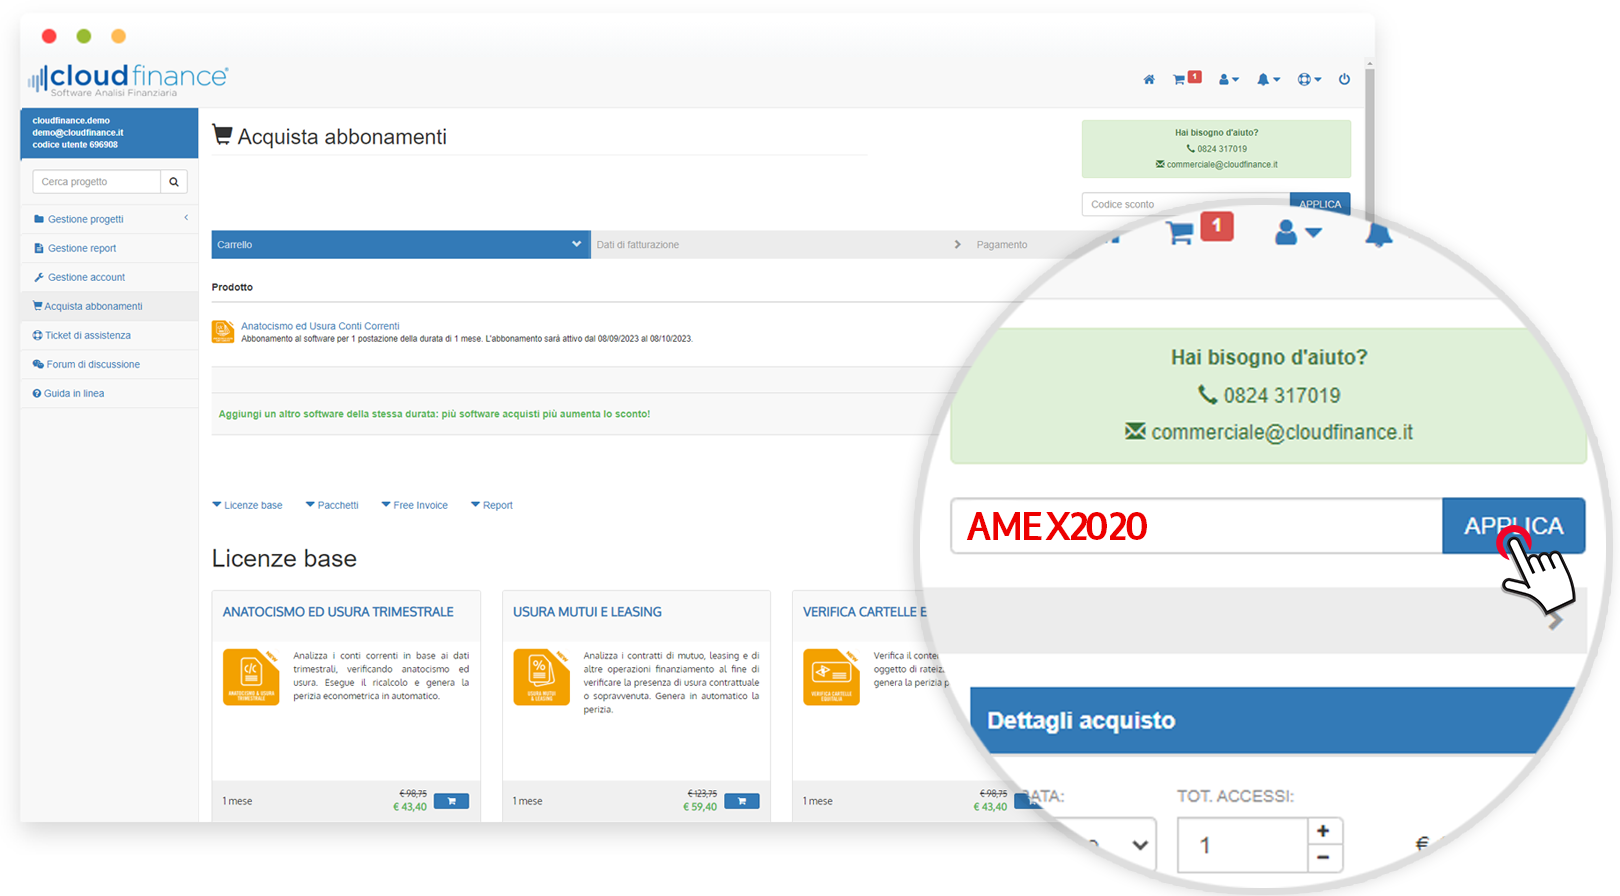Click the AMEX2020 discount code field
This screenshot has height=896, width=1620.
coord(1196,526)
